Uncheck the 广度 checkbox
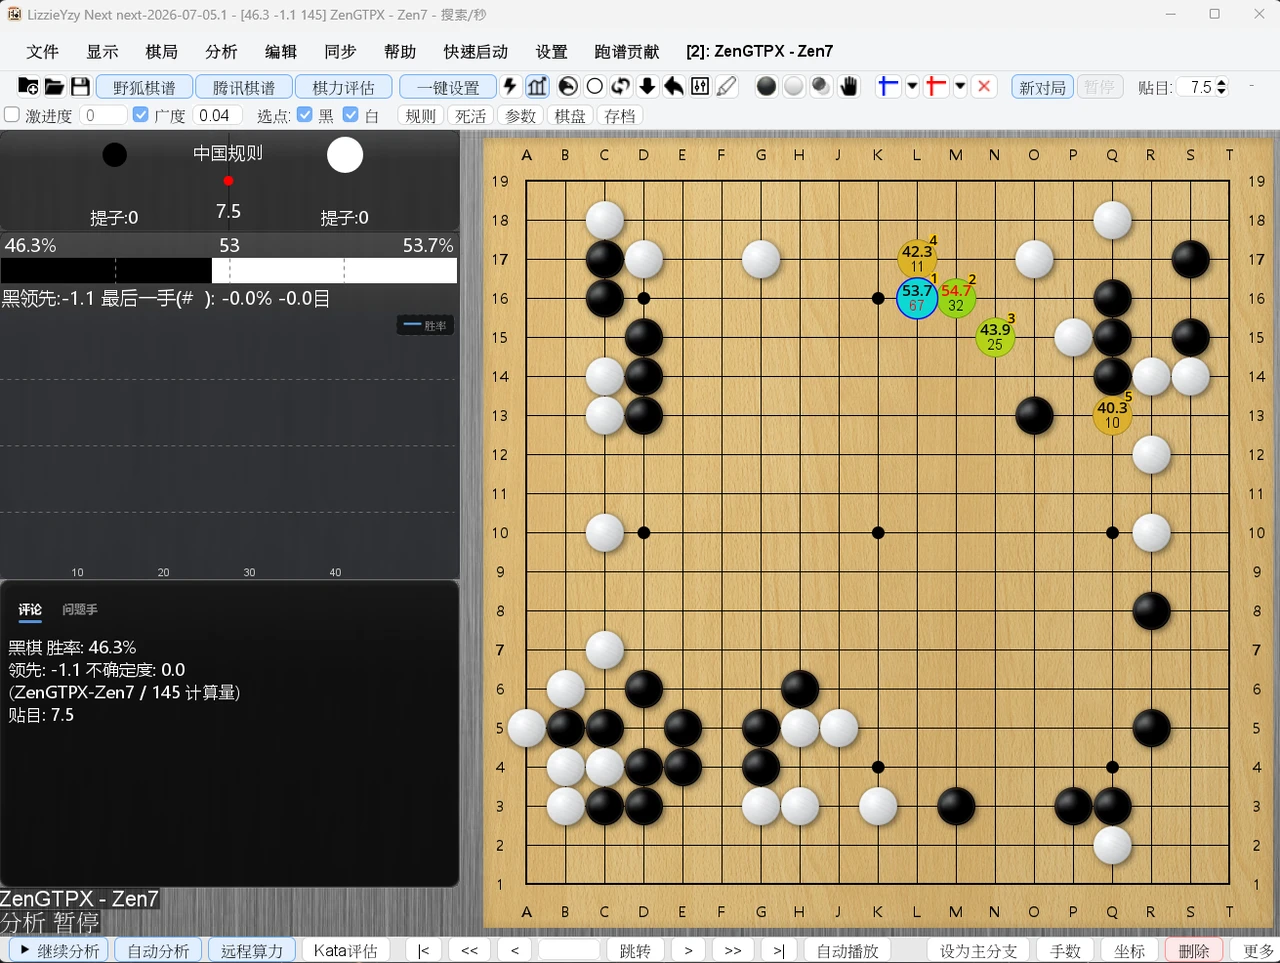The height and width of the screenshot is (963, 1280). (141, 115)
